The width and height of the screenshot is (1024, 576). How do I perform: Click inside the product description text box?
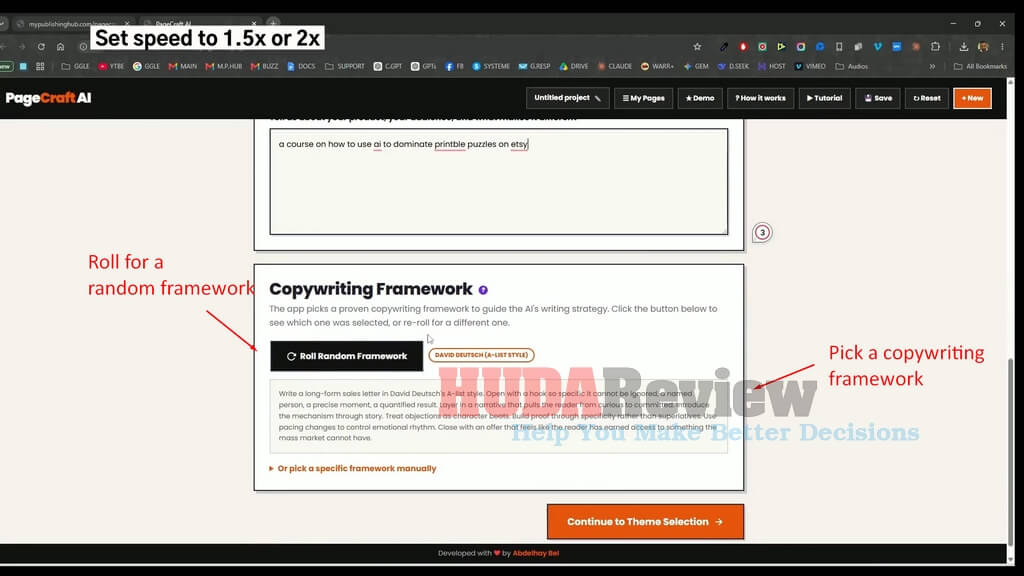[499, 182]
